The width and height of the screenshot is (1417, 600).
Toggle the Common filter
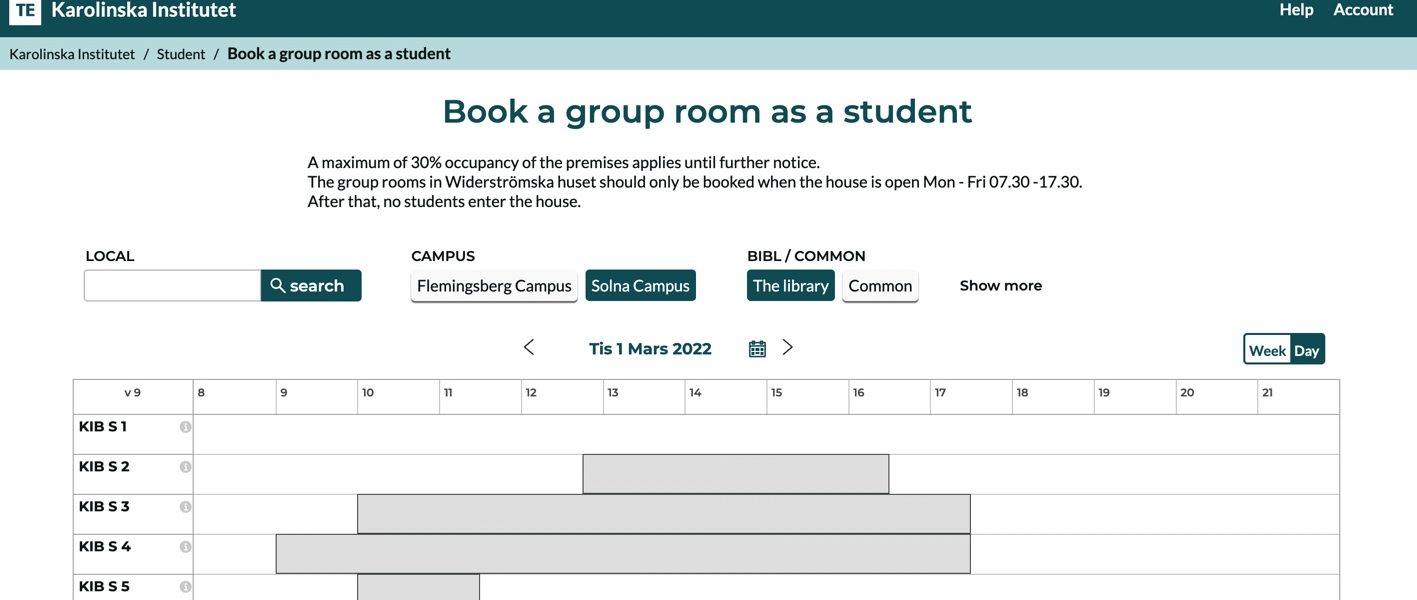point(880,286)
